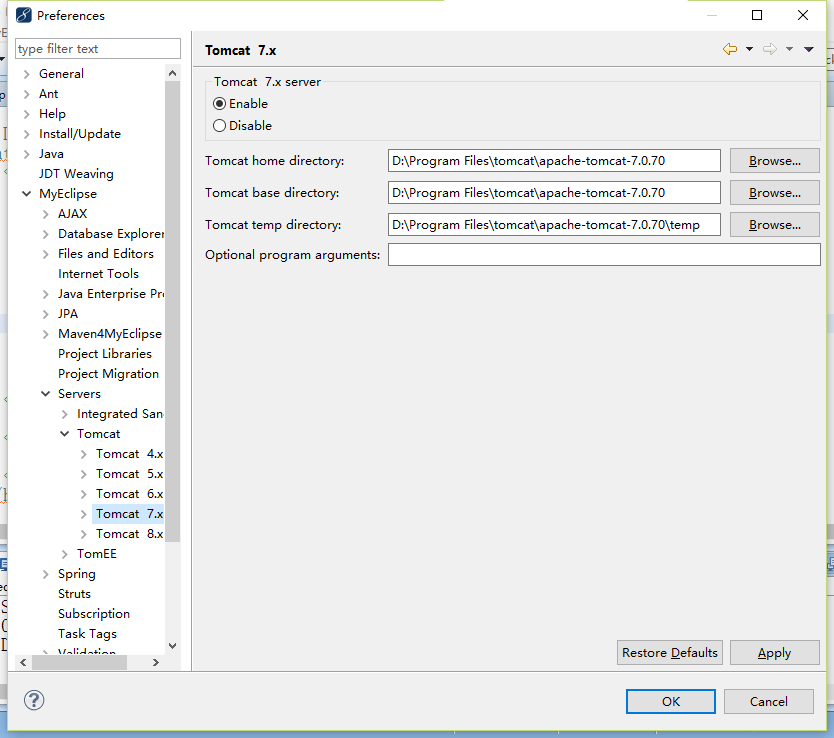Collapse the MyEclipse tree node
Viewport: 834px width, 738px height.
coord(27,194)
